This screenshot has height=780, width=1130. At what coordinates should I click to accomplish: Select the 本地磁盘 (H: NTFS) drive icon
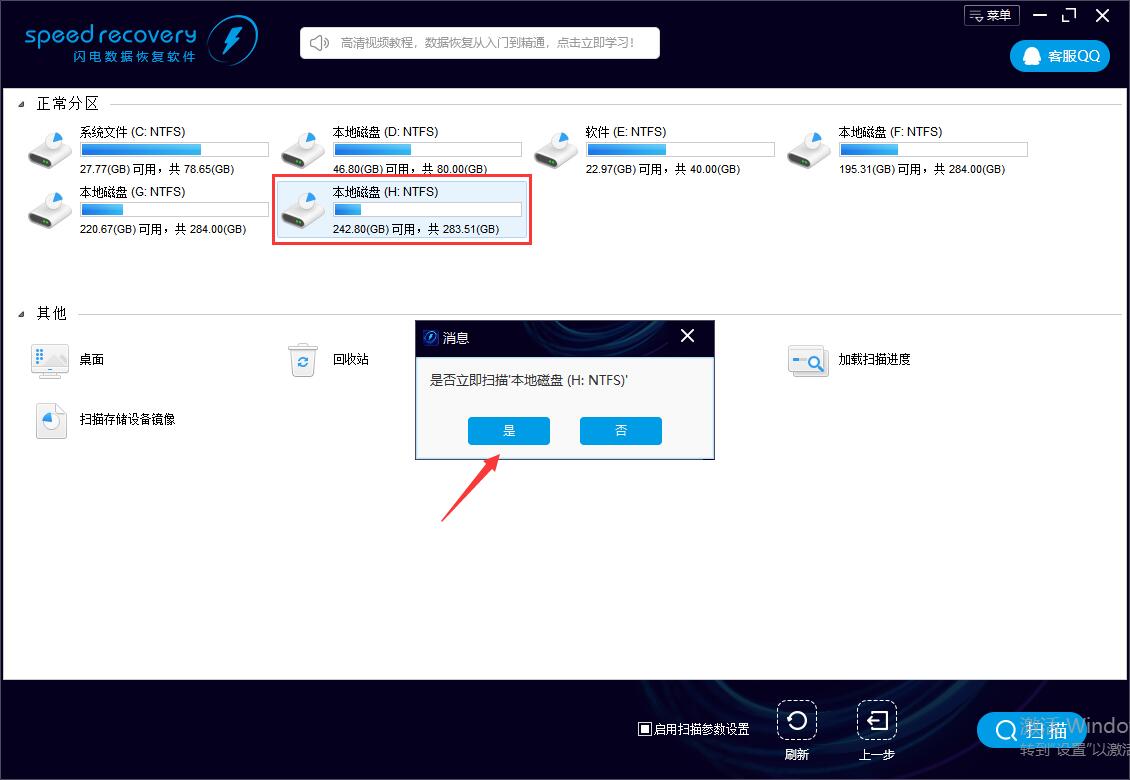(303, 210)
